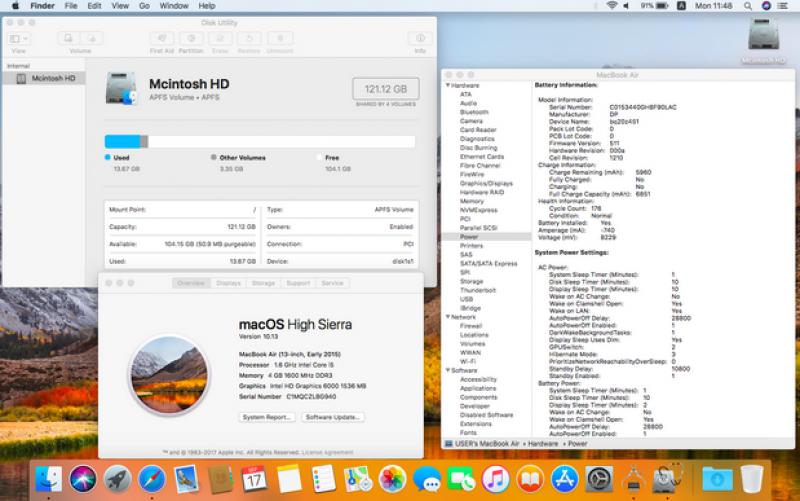Click the Software Update... button

pyautogui.click(x=334, y=417)
